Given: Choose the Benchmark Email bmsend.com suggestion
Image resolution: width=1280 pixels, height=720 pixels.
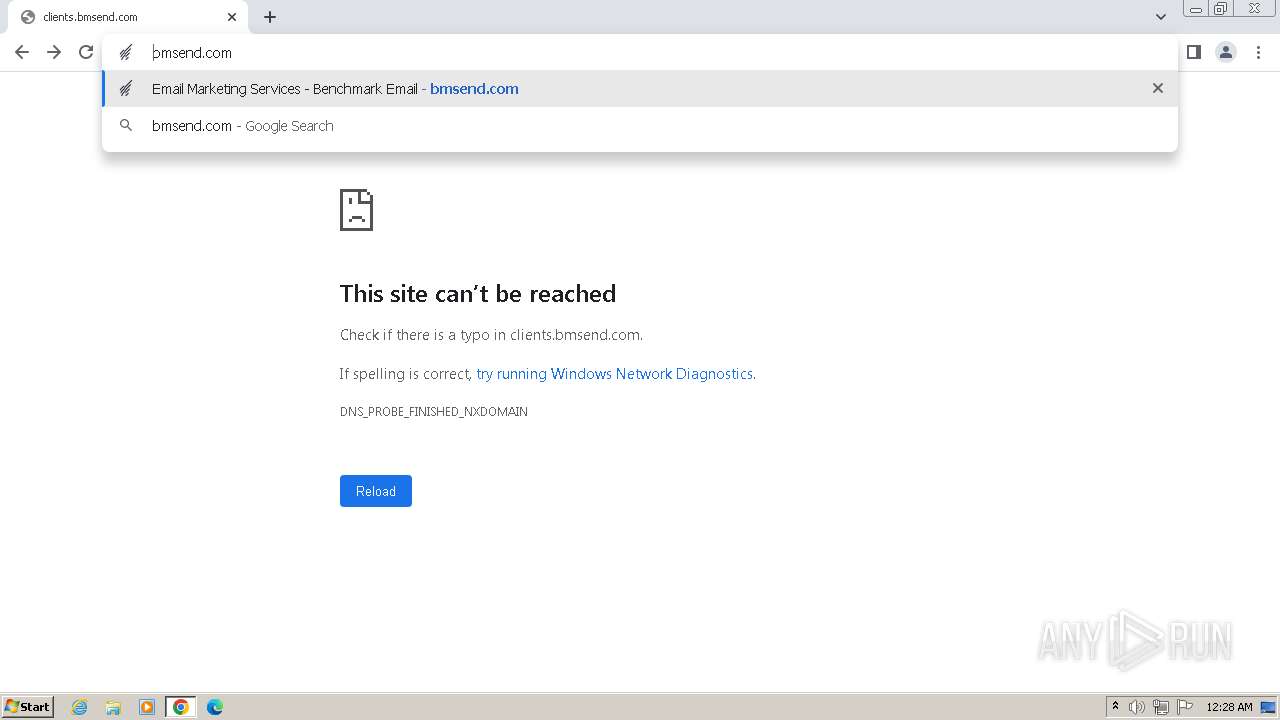Looking at the screenshot, I should point(640,89).
